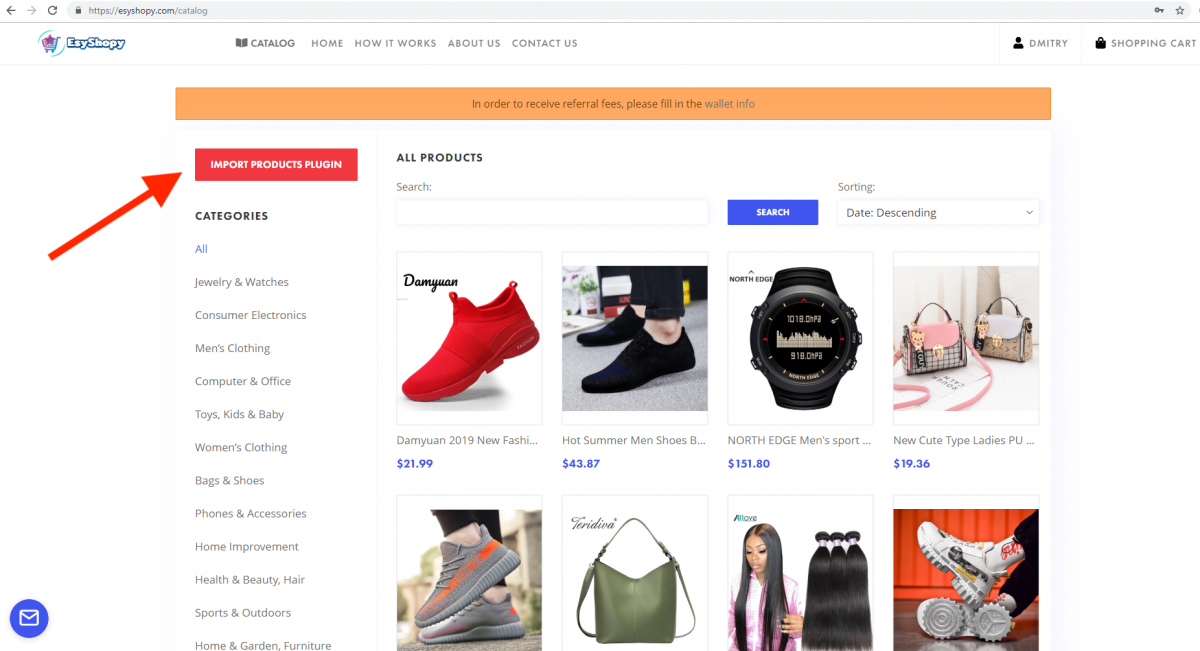Open the Contact Us page

point(545,43)
